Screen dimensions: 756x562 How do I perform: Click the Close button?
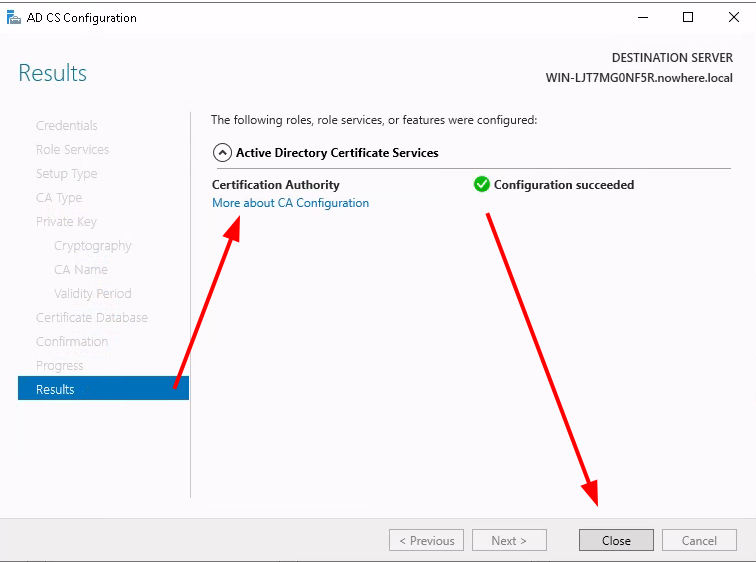616,540
